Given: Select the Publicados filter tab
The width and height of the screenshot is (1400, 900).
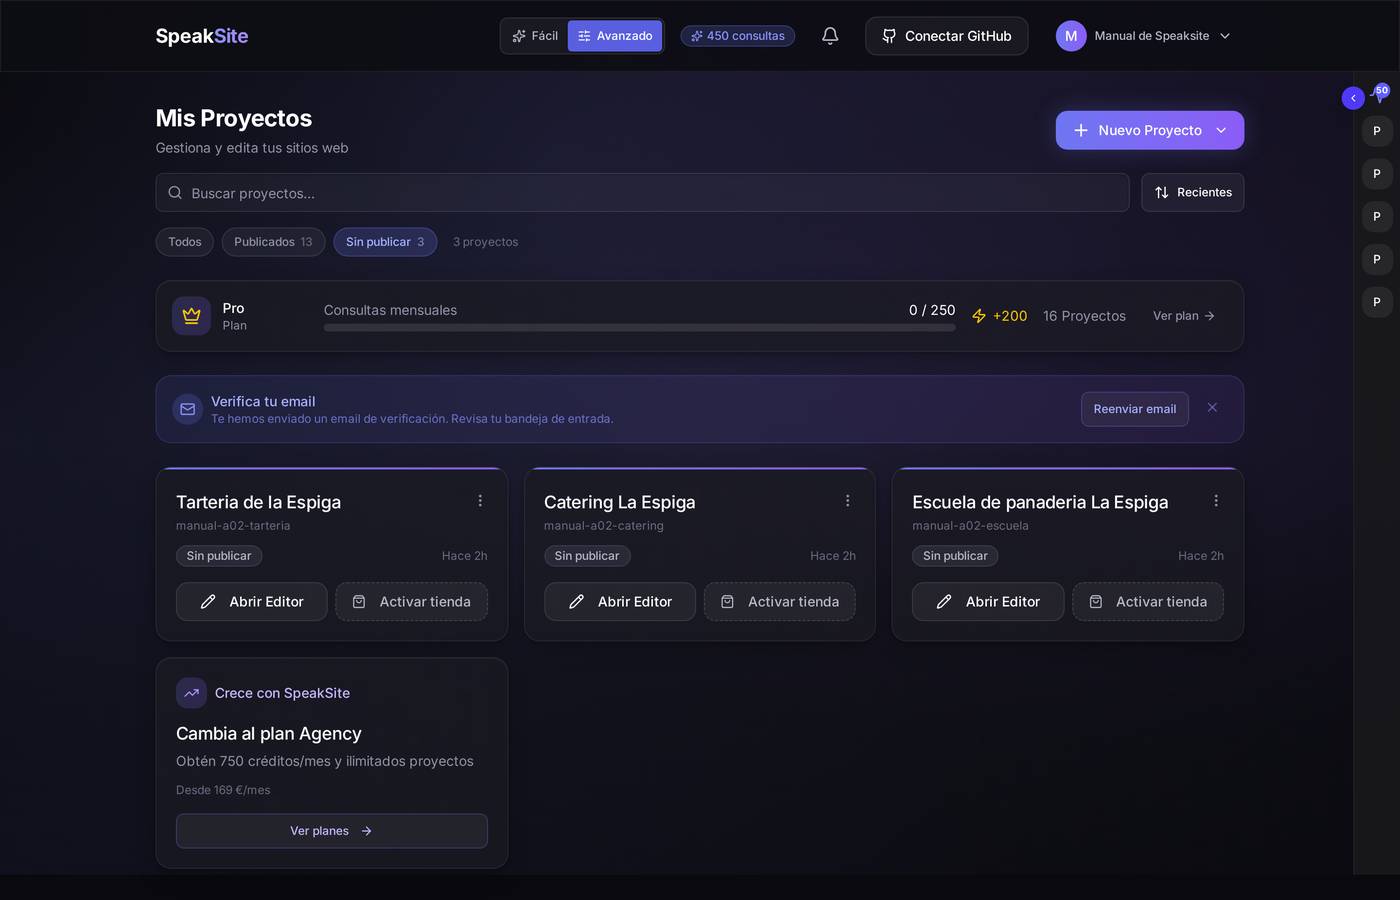Looking at the screenshot, I should point(273,242).
